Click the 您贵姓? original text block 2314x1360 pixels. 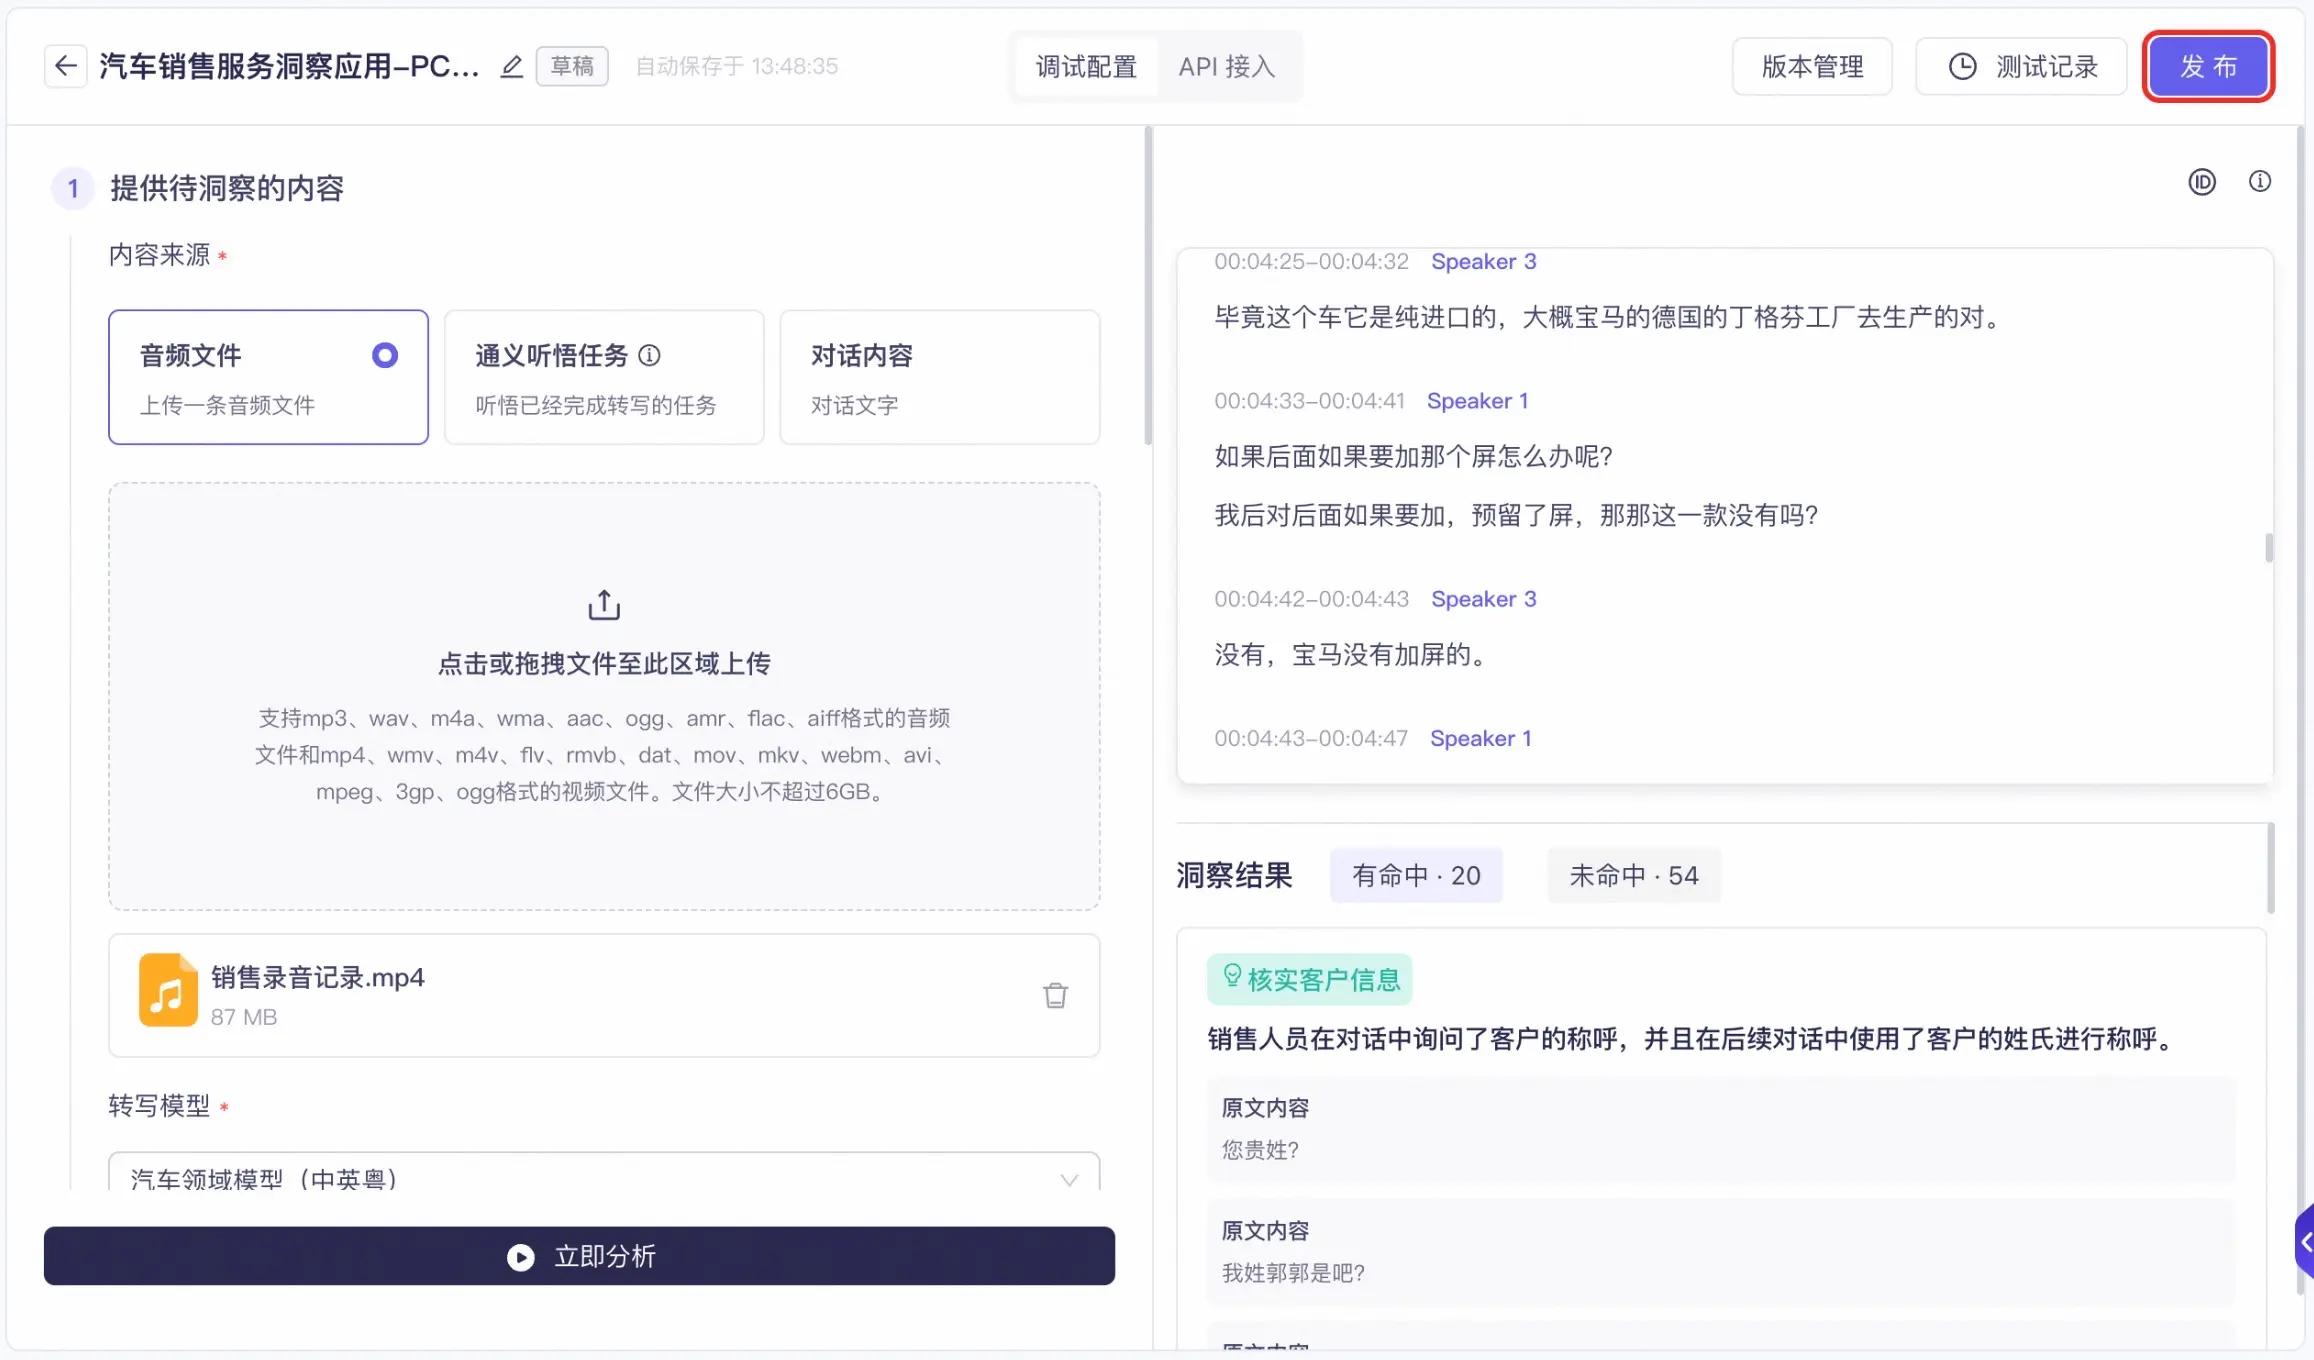pyautogui.click(x=1721, y=1131)
